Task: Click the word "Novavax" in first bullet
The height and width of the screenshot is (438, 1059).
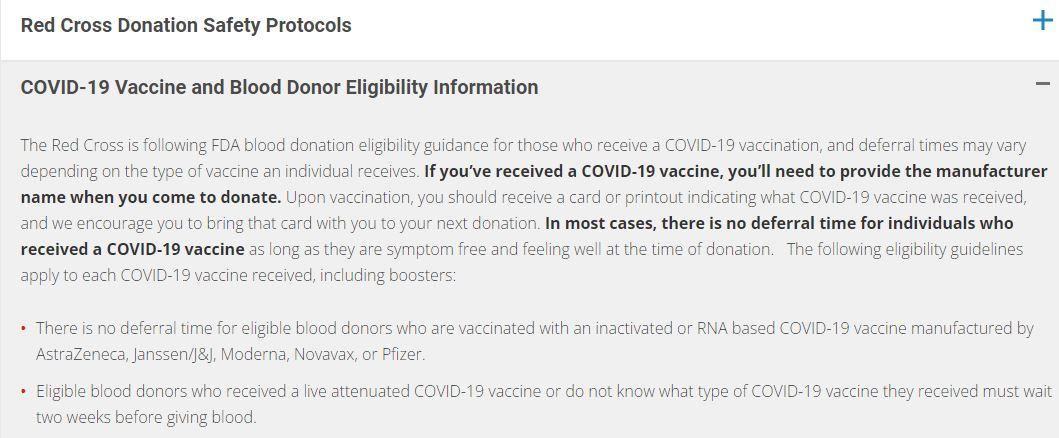Action: (324, 355)
